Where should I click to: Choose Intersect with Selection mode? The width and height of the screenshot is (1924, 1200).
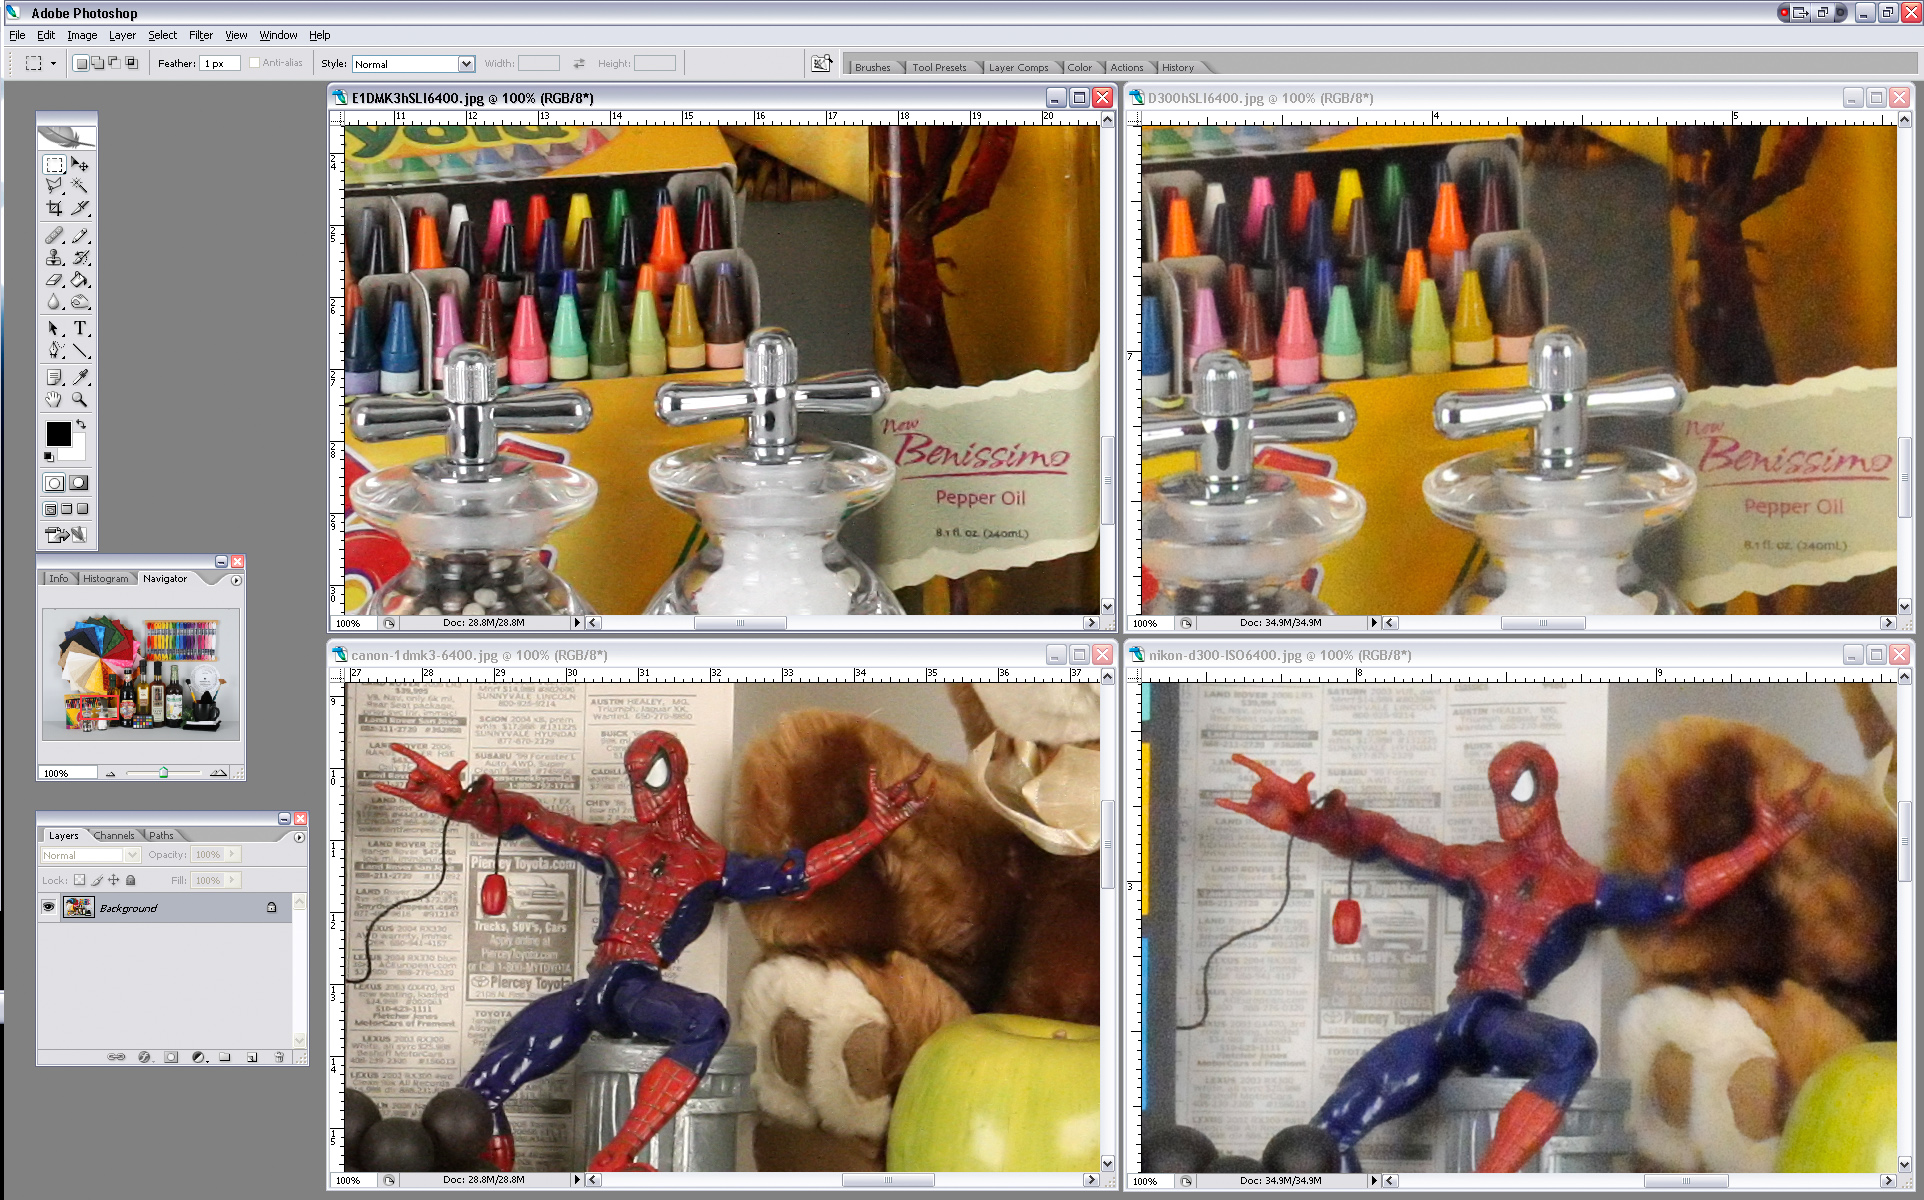(131, 63)
